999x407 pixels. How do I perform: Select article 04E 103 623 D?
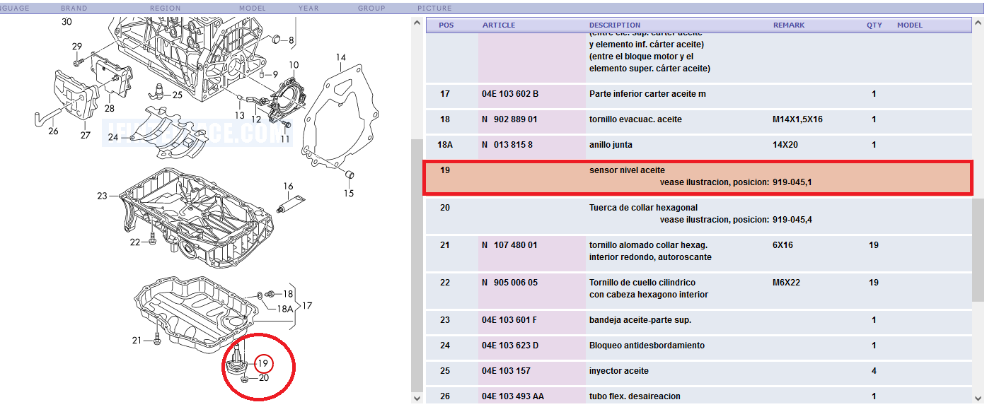pos(510,346)
